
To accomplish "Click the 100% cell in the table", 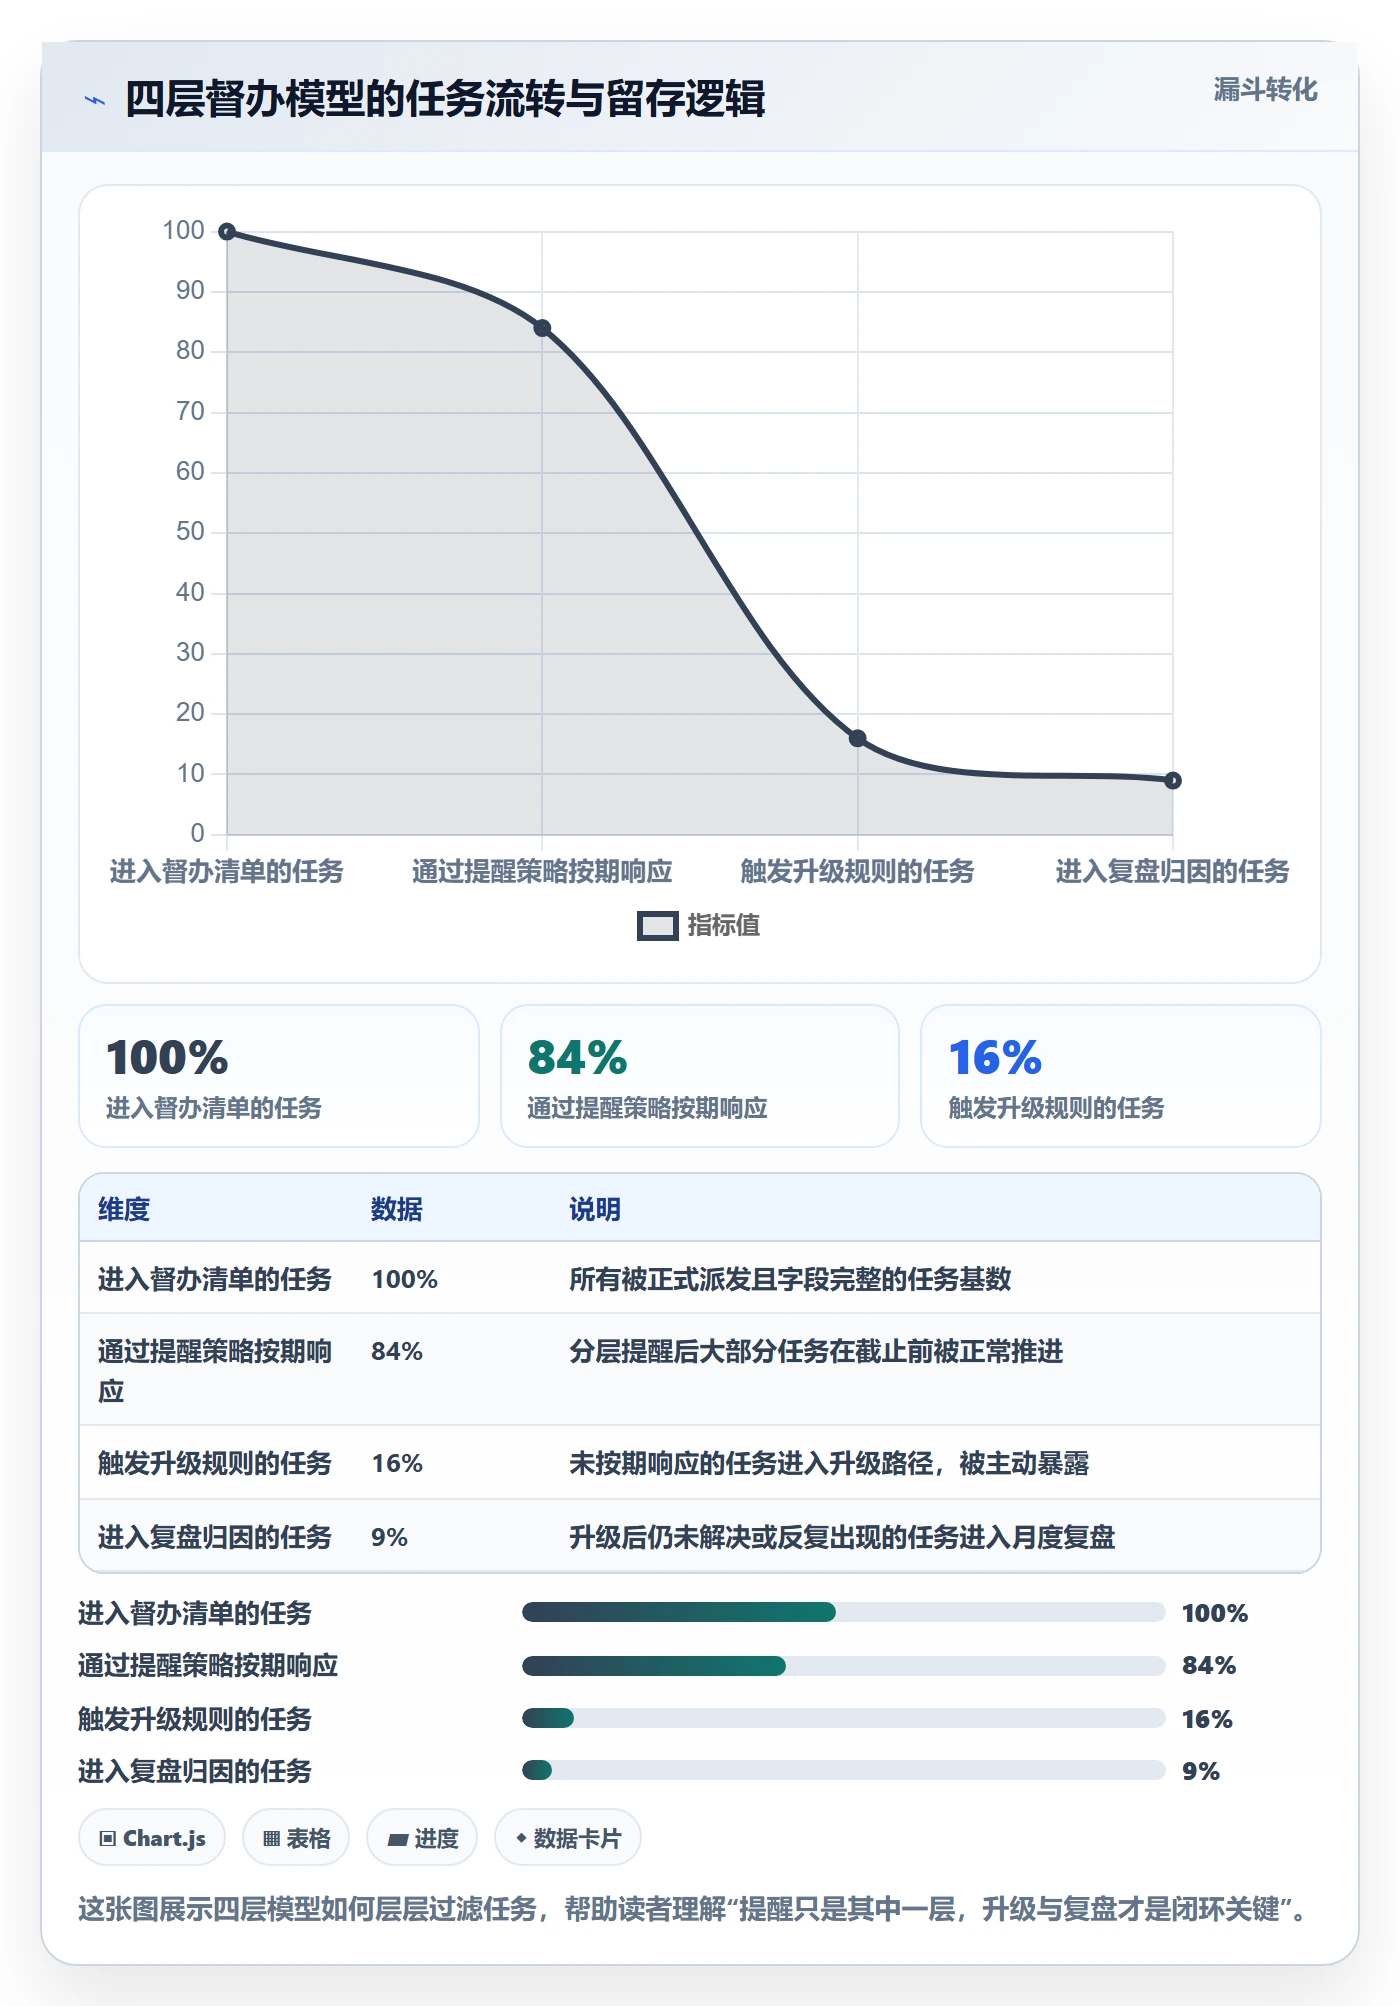I will [405, 1279].
